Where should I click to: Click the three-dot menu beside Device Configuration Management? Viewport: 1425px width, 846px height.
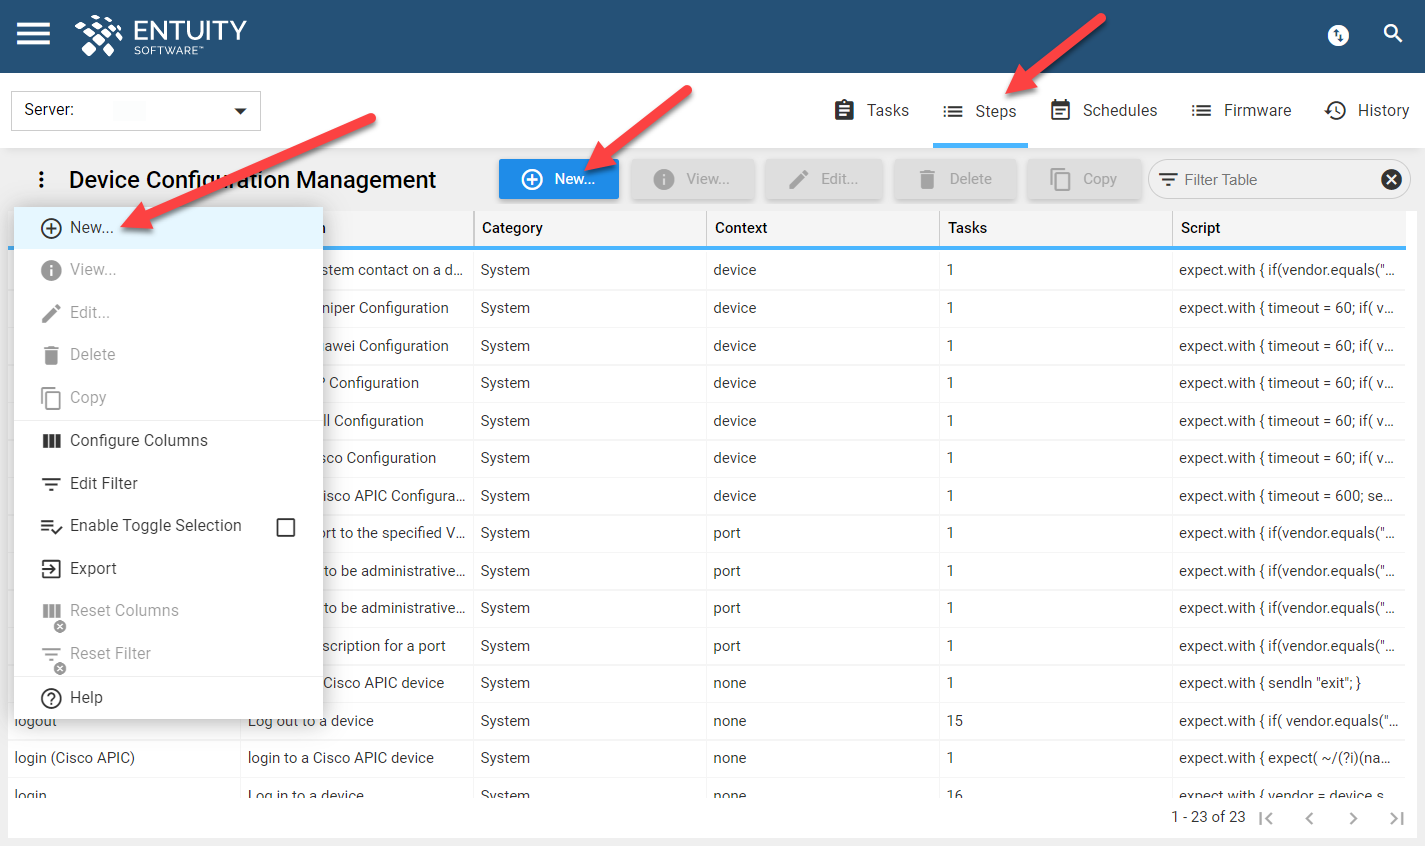[40, 179]
